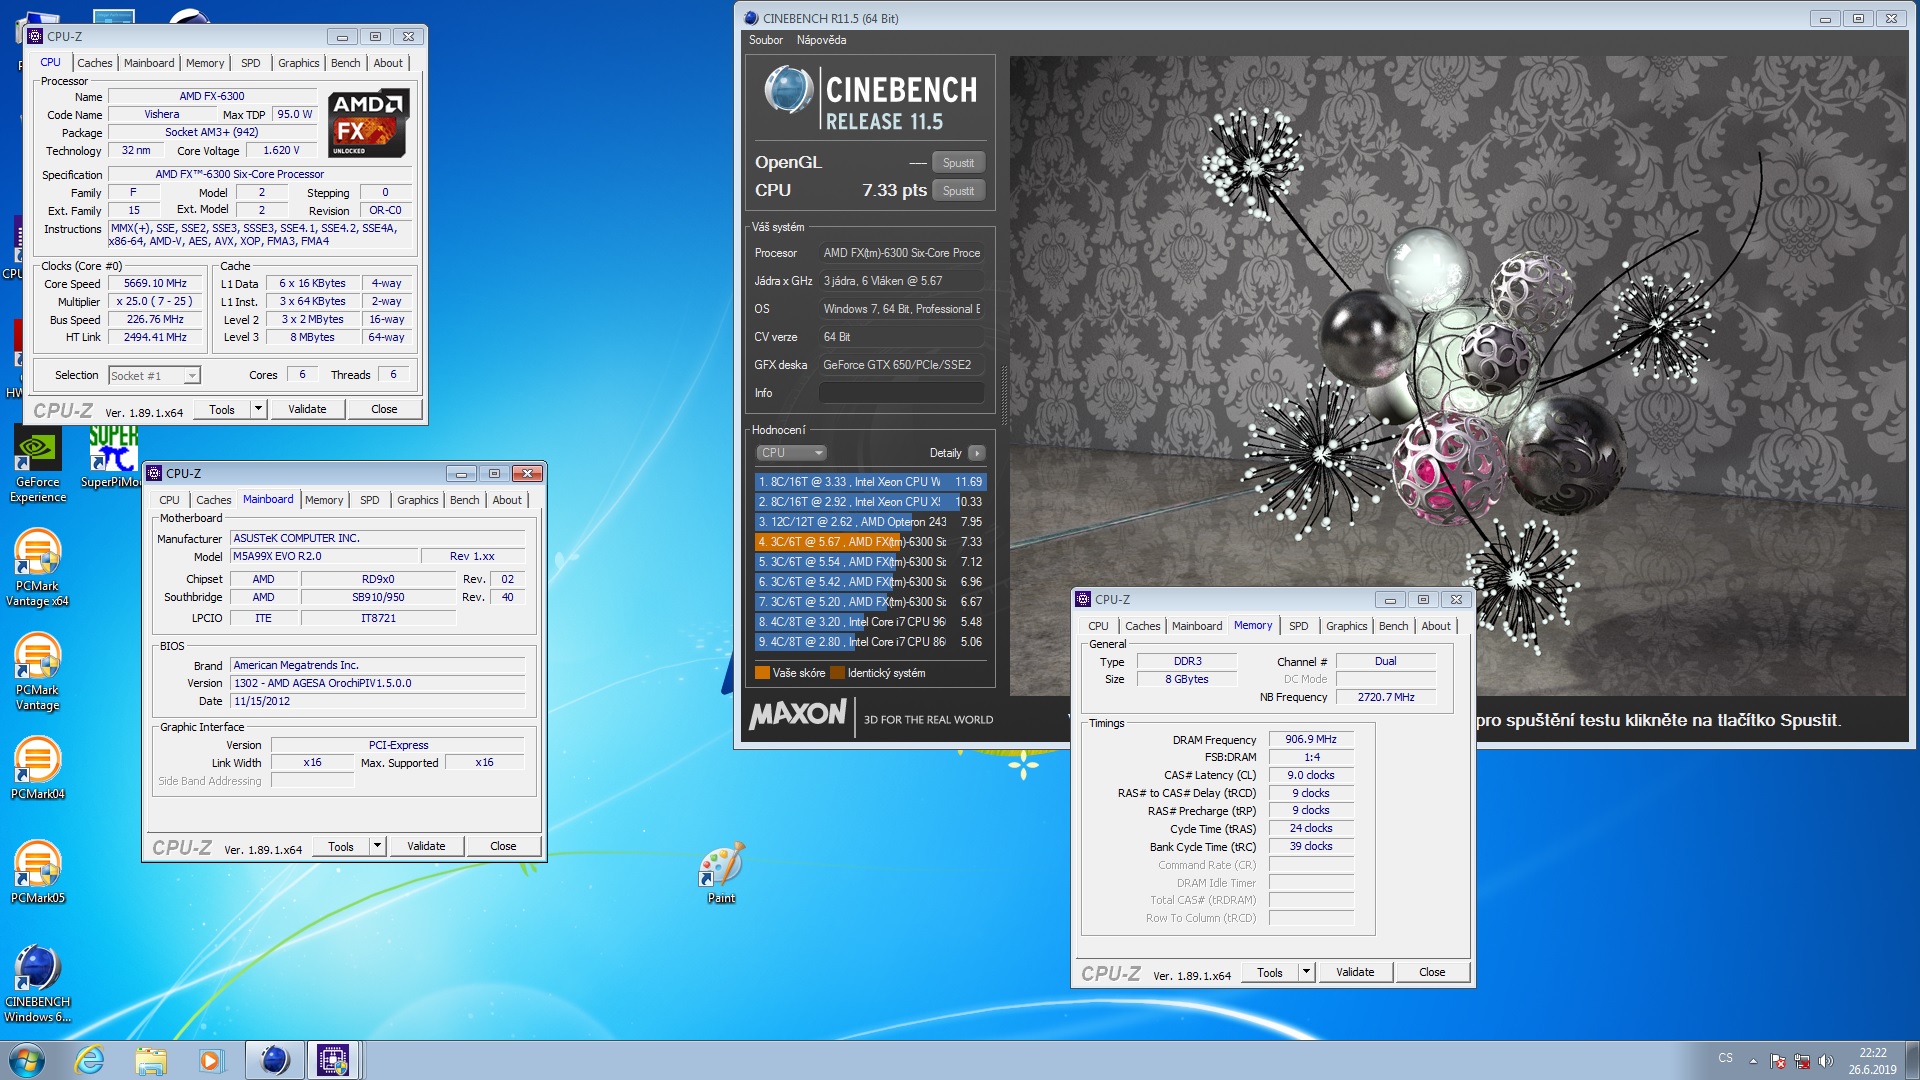
Task: Expand Tools arrow in CPU-Z CPU window
Action: pos(258,409)
